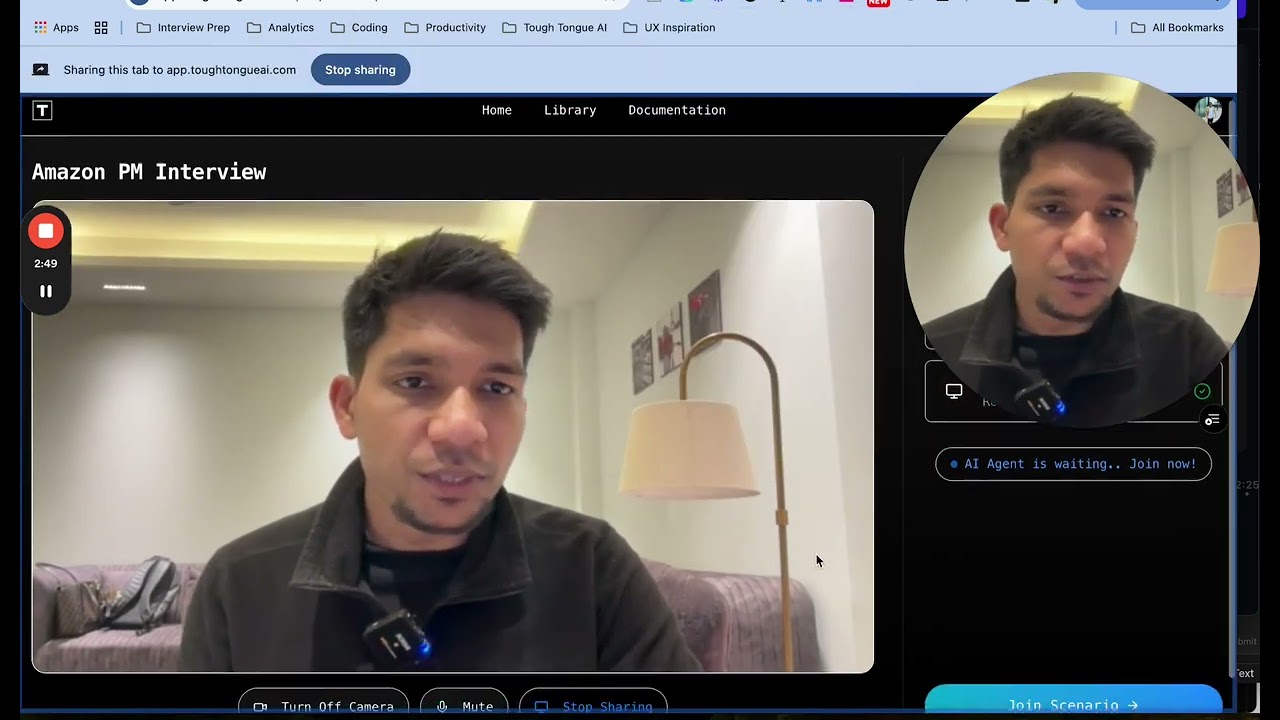1280x720 pixels.
Task: Open All Bookmarks folder
Action: tap(1177, 28)
